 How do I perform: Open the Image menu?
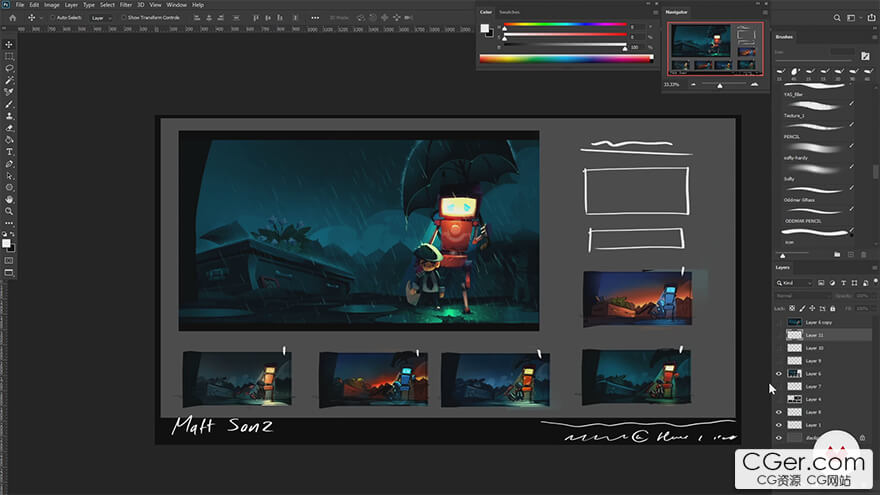click(x=52, y=4)
